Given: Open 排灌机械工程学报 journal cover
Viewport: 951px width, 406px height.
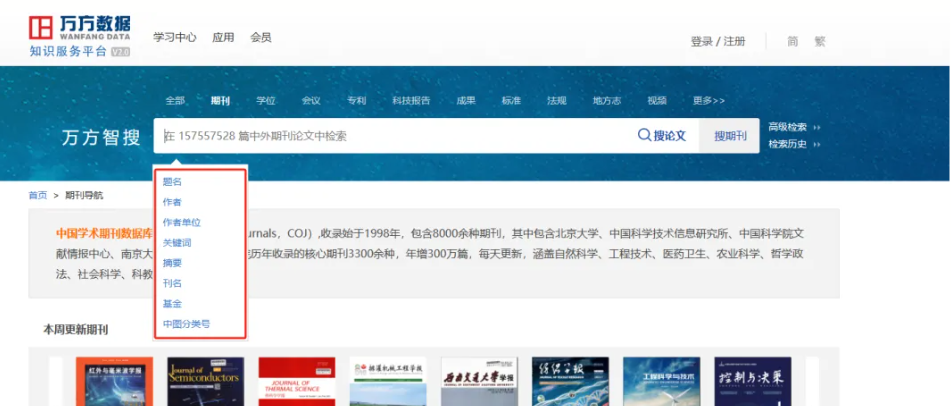Looking at the screenshot, I should pyautogui.click(x=388, y=381).
